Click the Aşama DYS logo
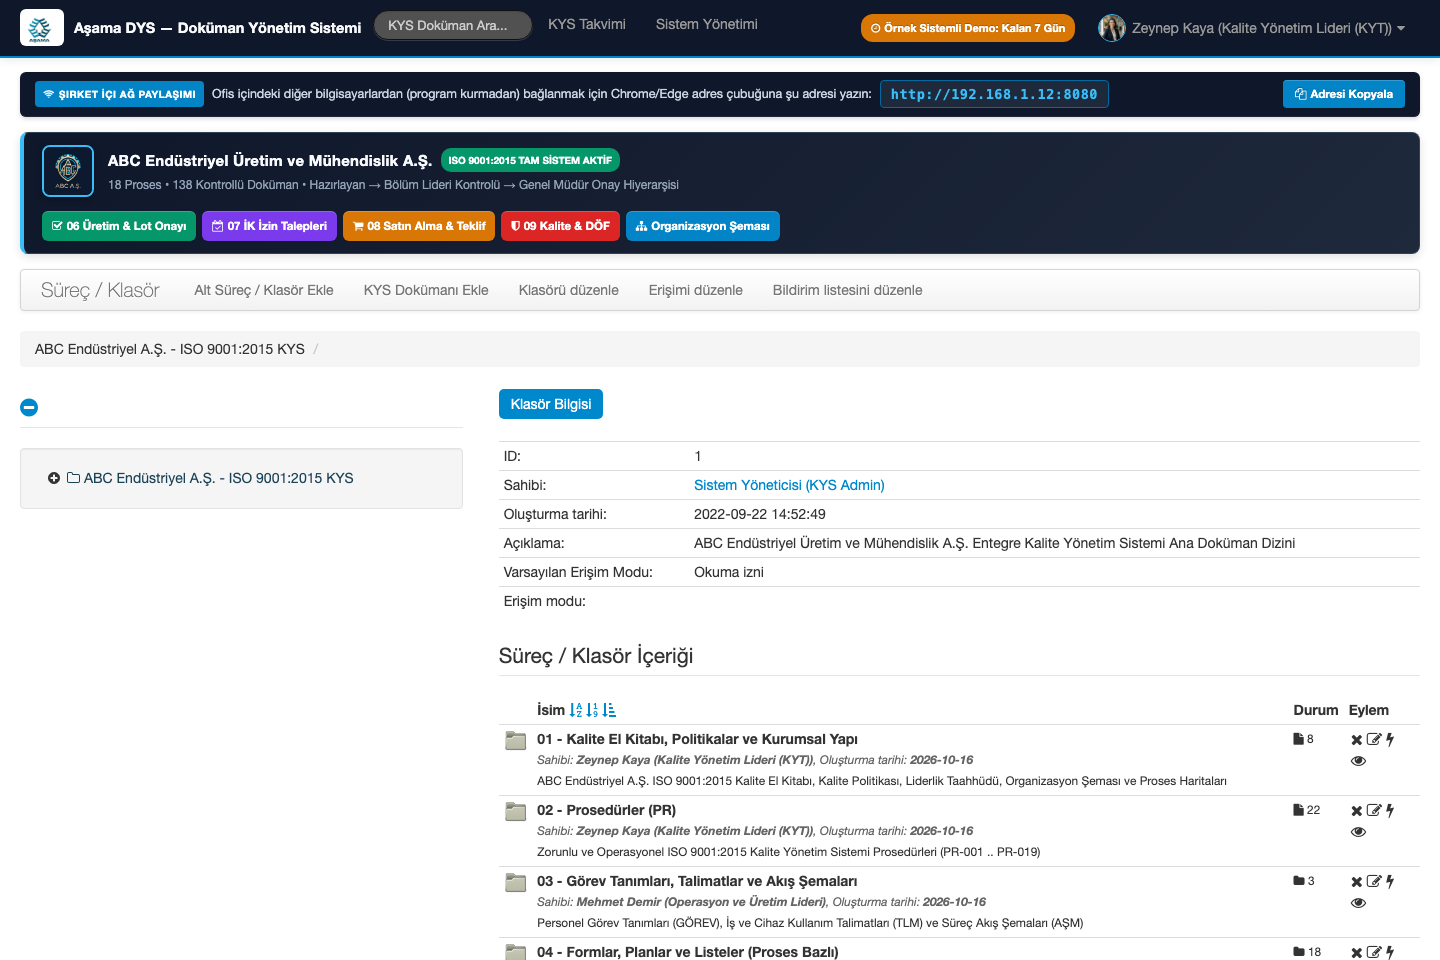The image size is (1440, 960). tap(41, 28)
